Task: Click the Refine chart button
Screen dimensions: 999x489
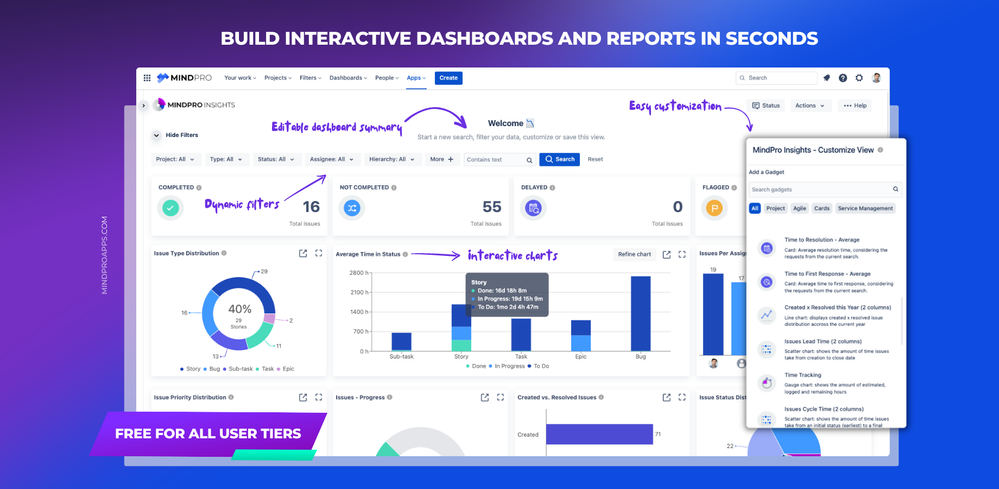Action: point(635,254)
